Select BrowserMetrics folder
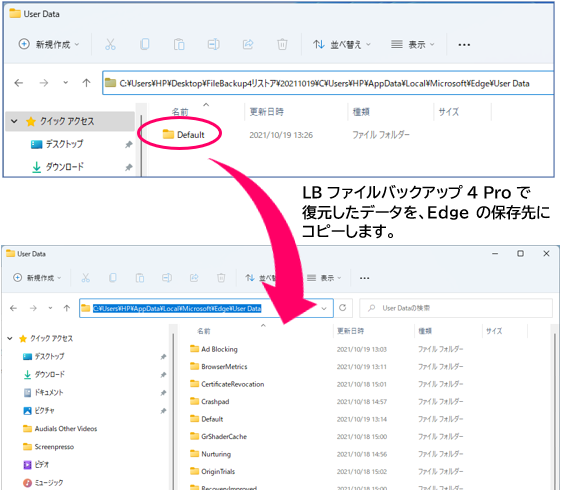 (x=219, y=367)
